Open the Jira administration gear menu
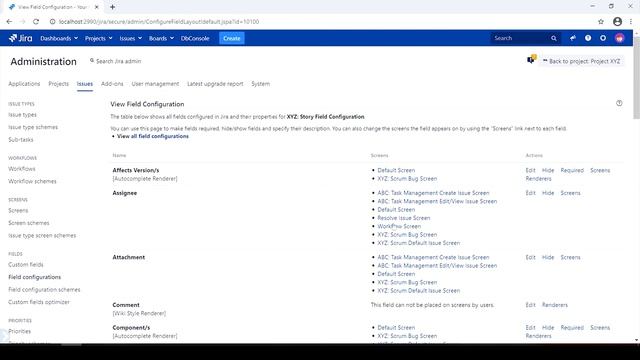Image resolution: width=640 pixels, height=360 pixels. pos(603,38)
